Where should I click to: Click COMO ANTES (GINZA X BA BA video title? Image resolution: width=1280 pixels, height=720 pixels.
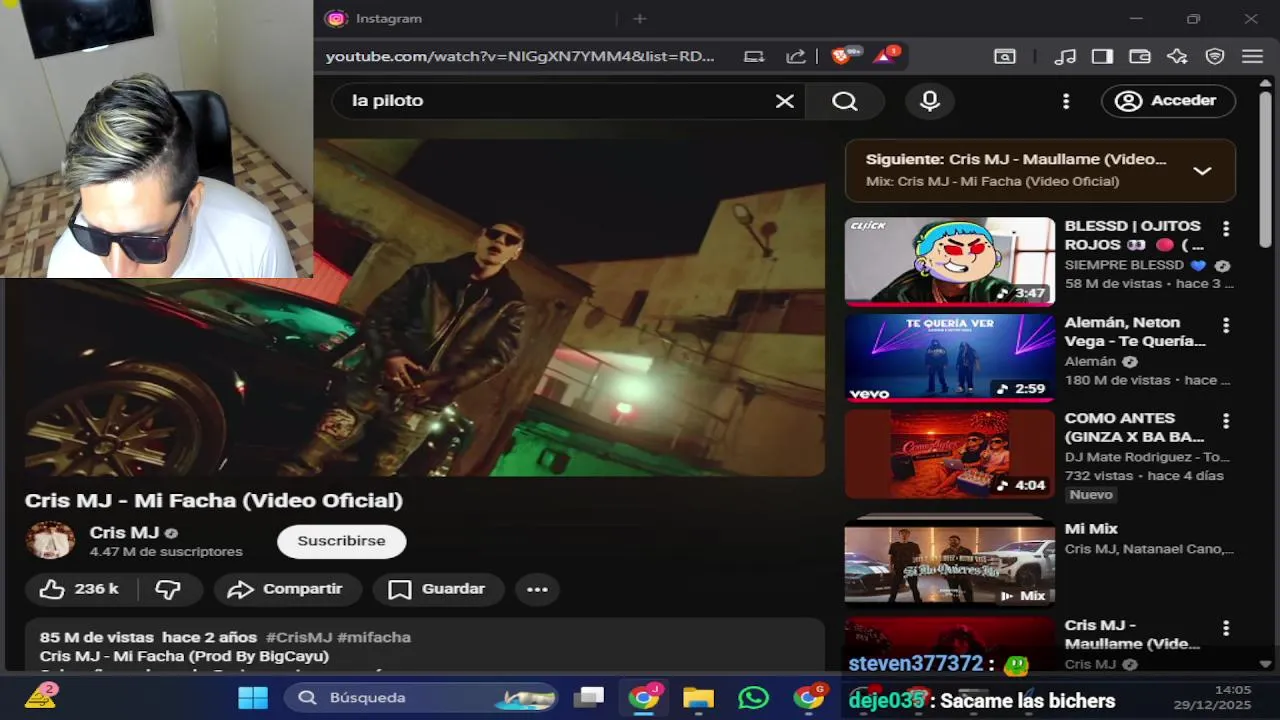point(1134,427)
